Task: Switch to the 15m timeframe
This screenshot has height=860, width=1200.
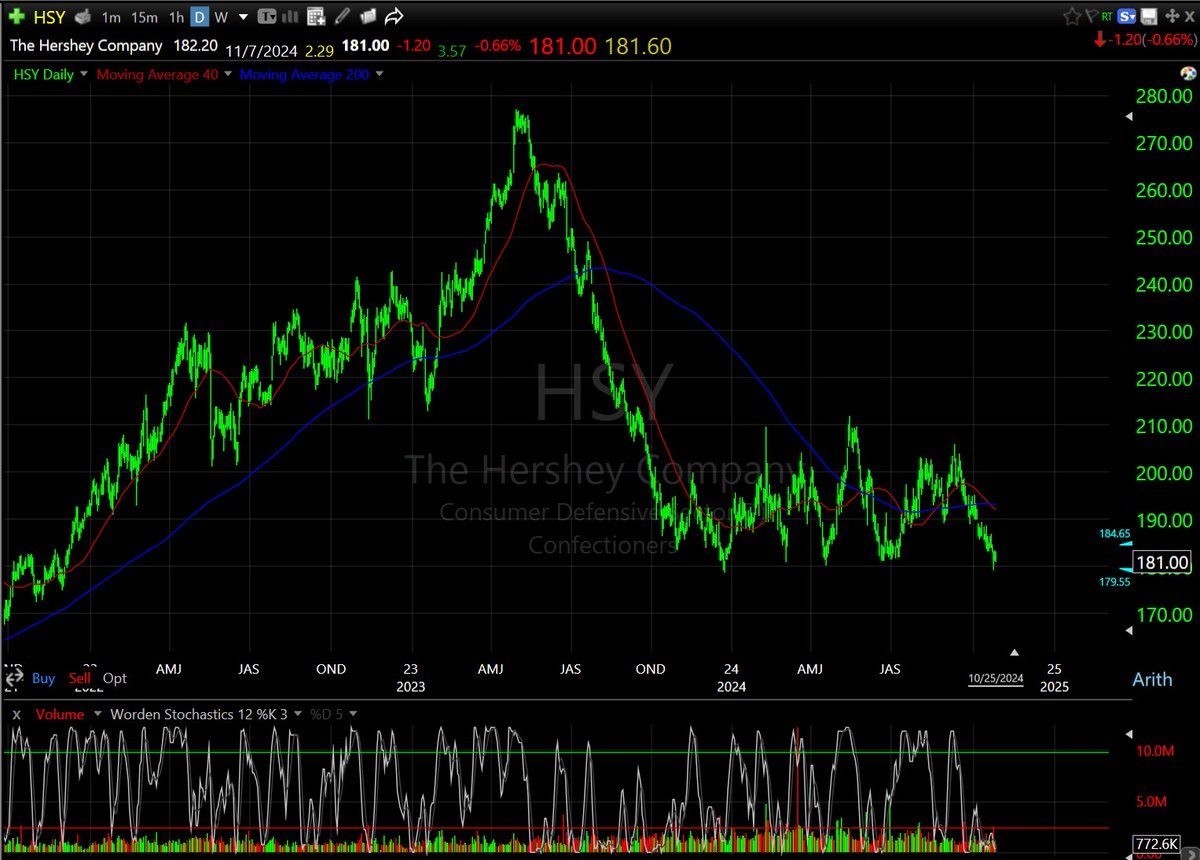Action: (144, 18)
